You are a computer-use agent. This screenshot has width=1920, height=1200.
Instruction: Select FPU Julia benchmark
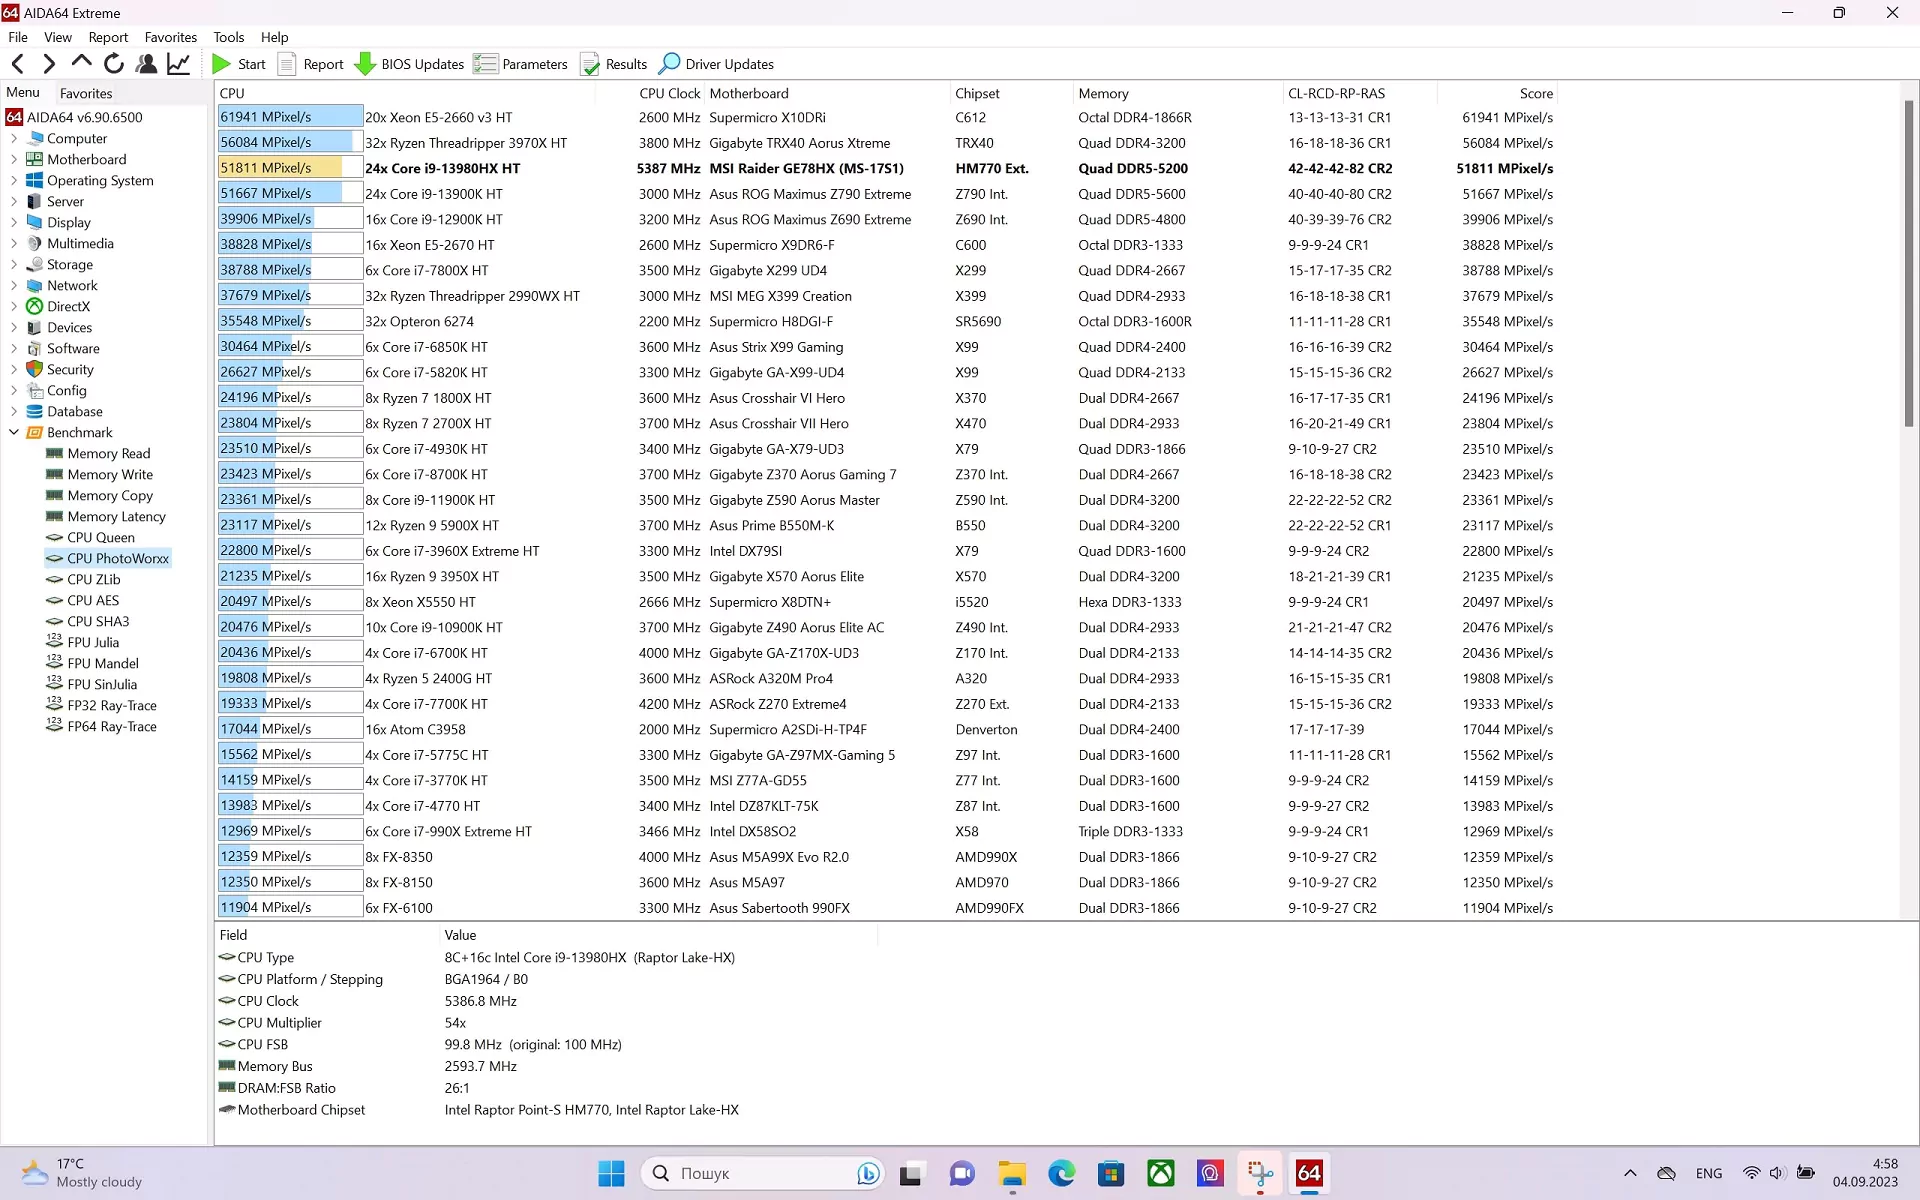click(x=92, y=642)
